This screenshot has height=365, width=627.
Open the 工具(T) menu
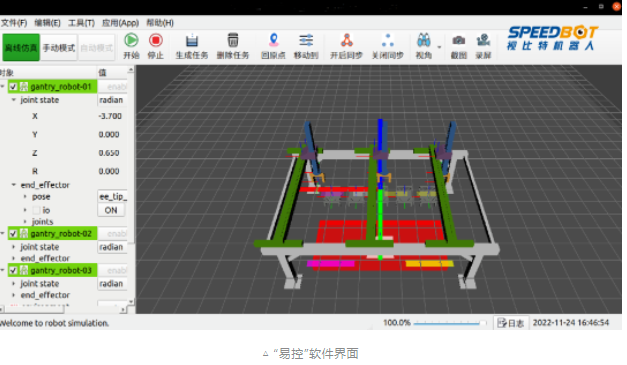click(81, 23)
